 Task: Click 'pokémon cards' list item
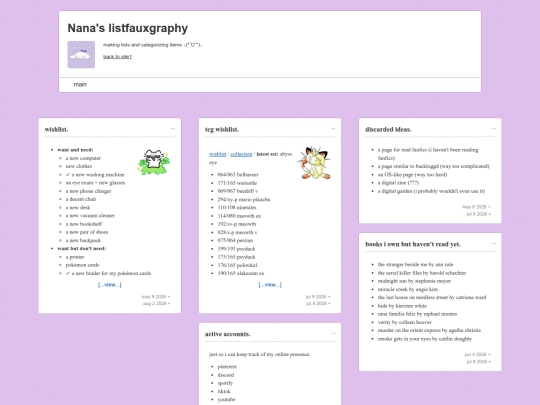coord(82,265)
